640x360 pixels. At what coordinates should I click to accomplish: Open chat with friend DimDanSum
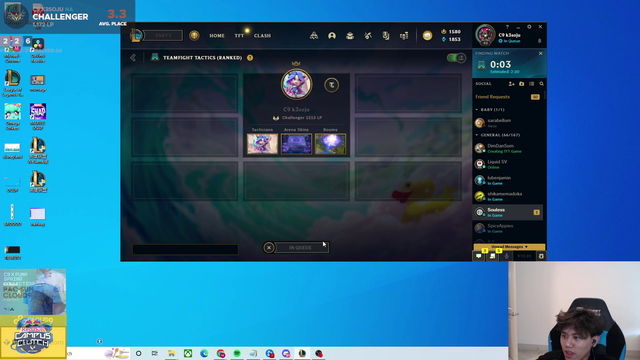click(x=508, y=148)
